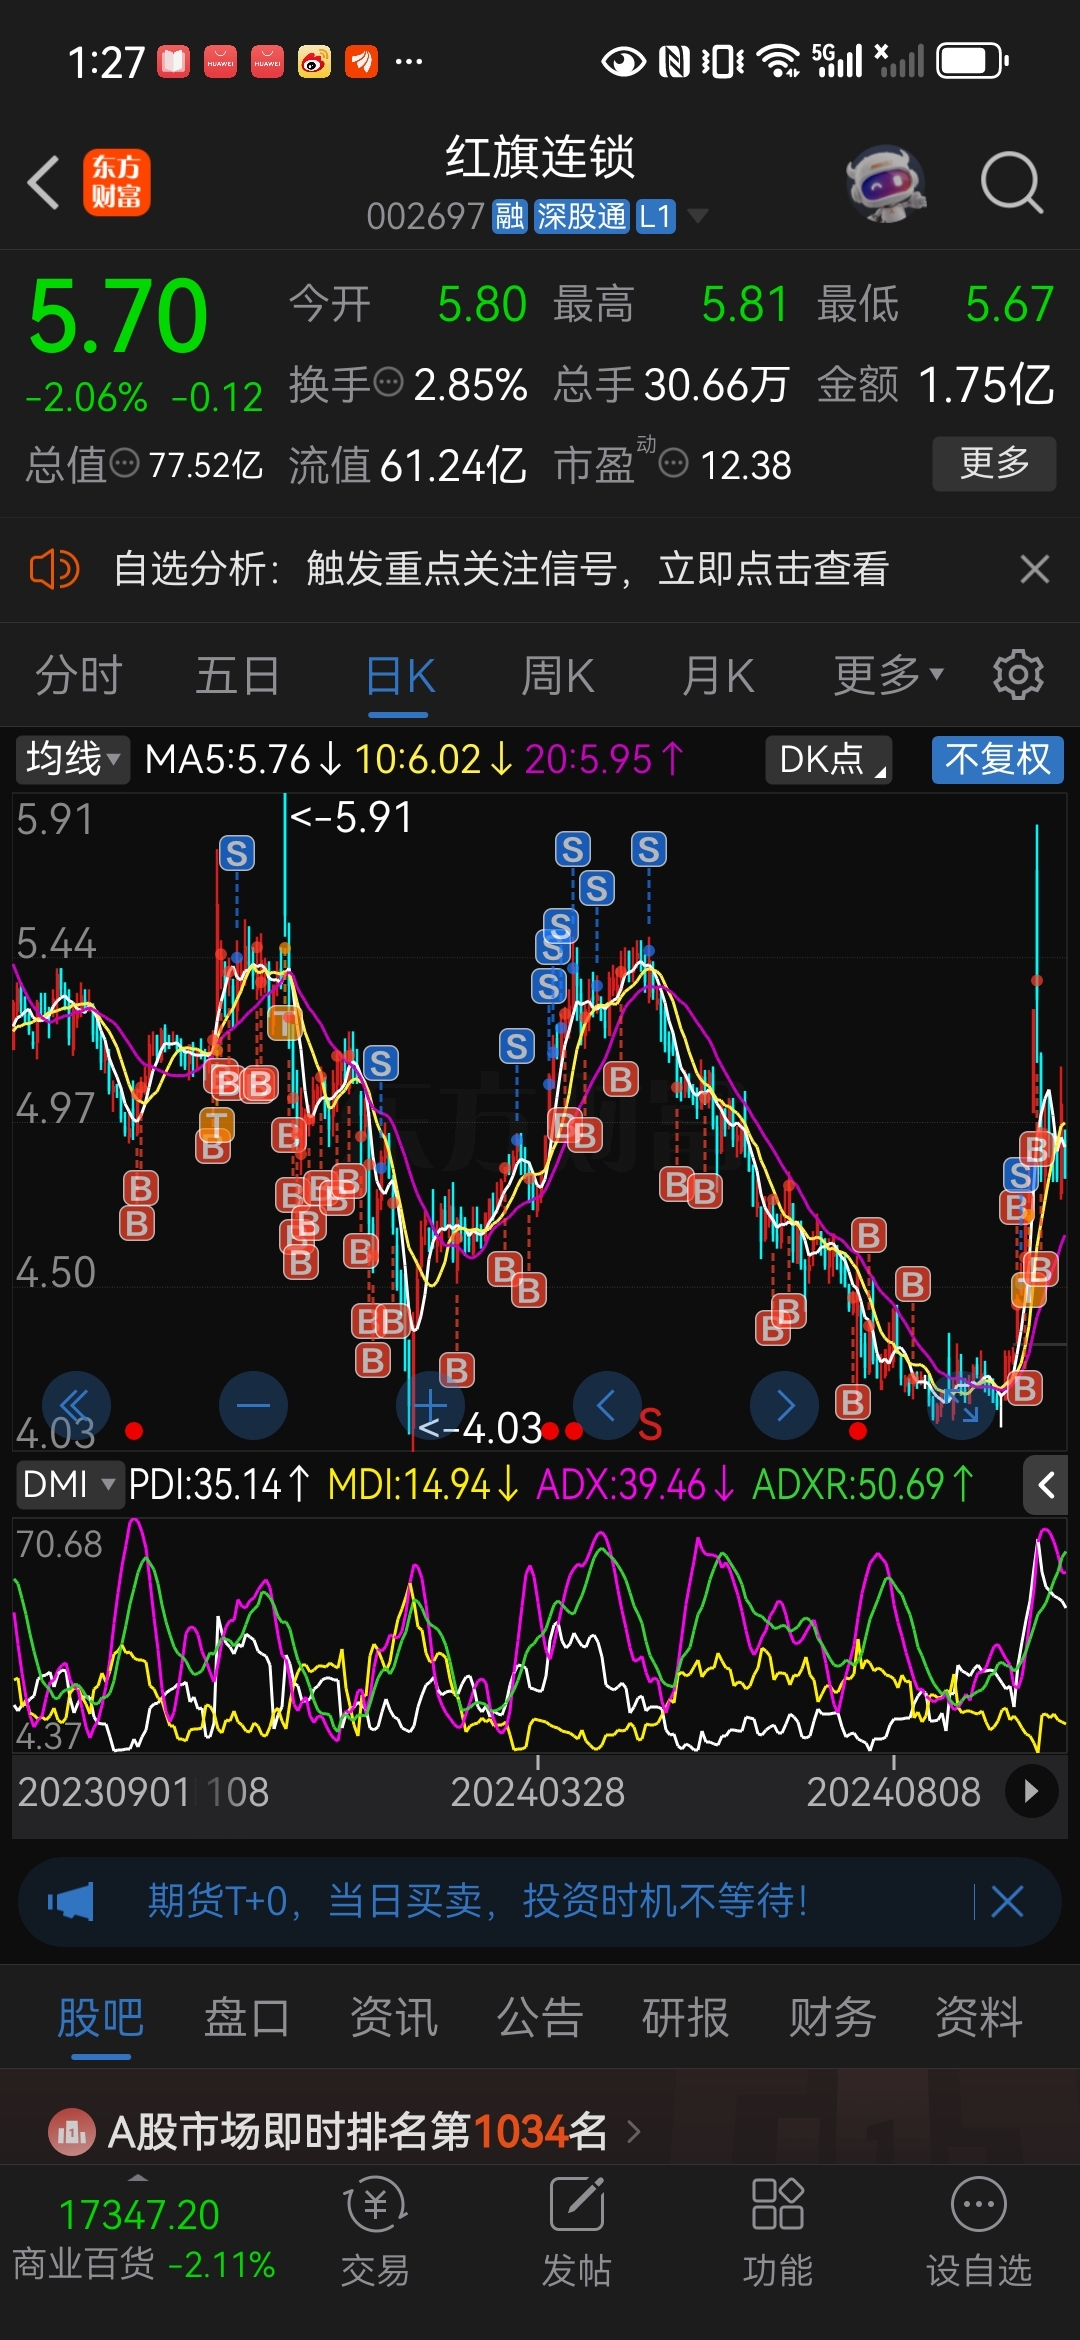Toggle 不复权 adjustment button
Viewport: 1080px width, 2340px height.
tap(998, 760)
